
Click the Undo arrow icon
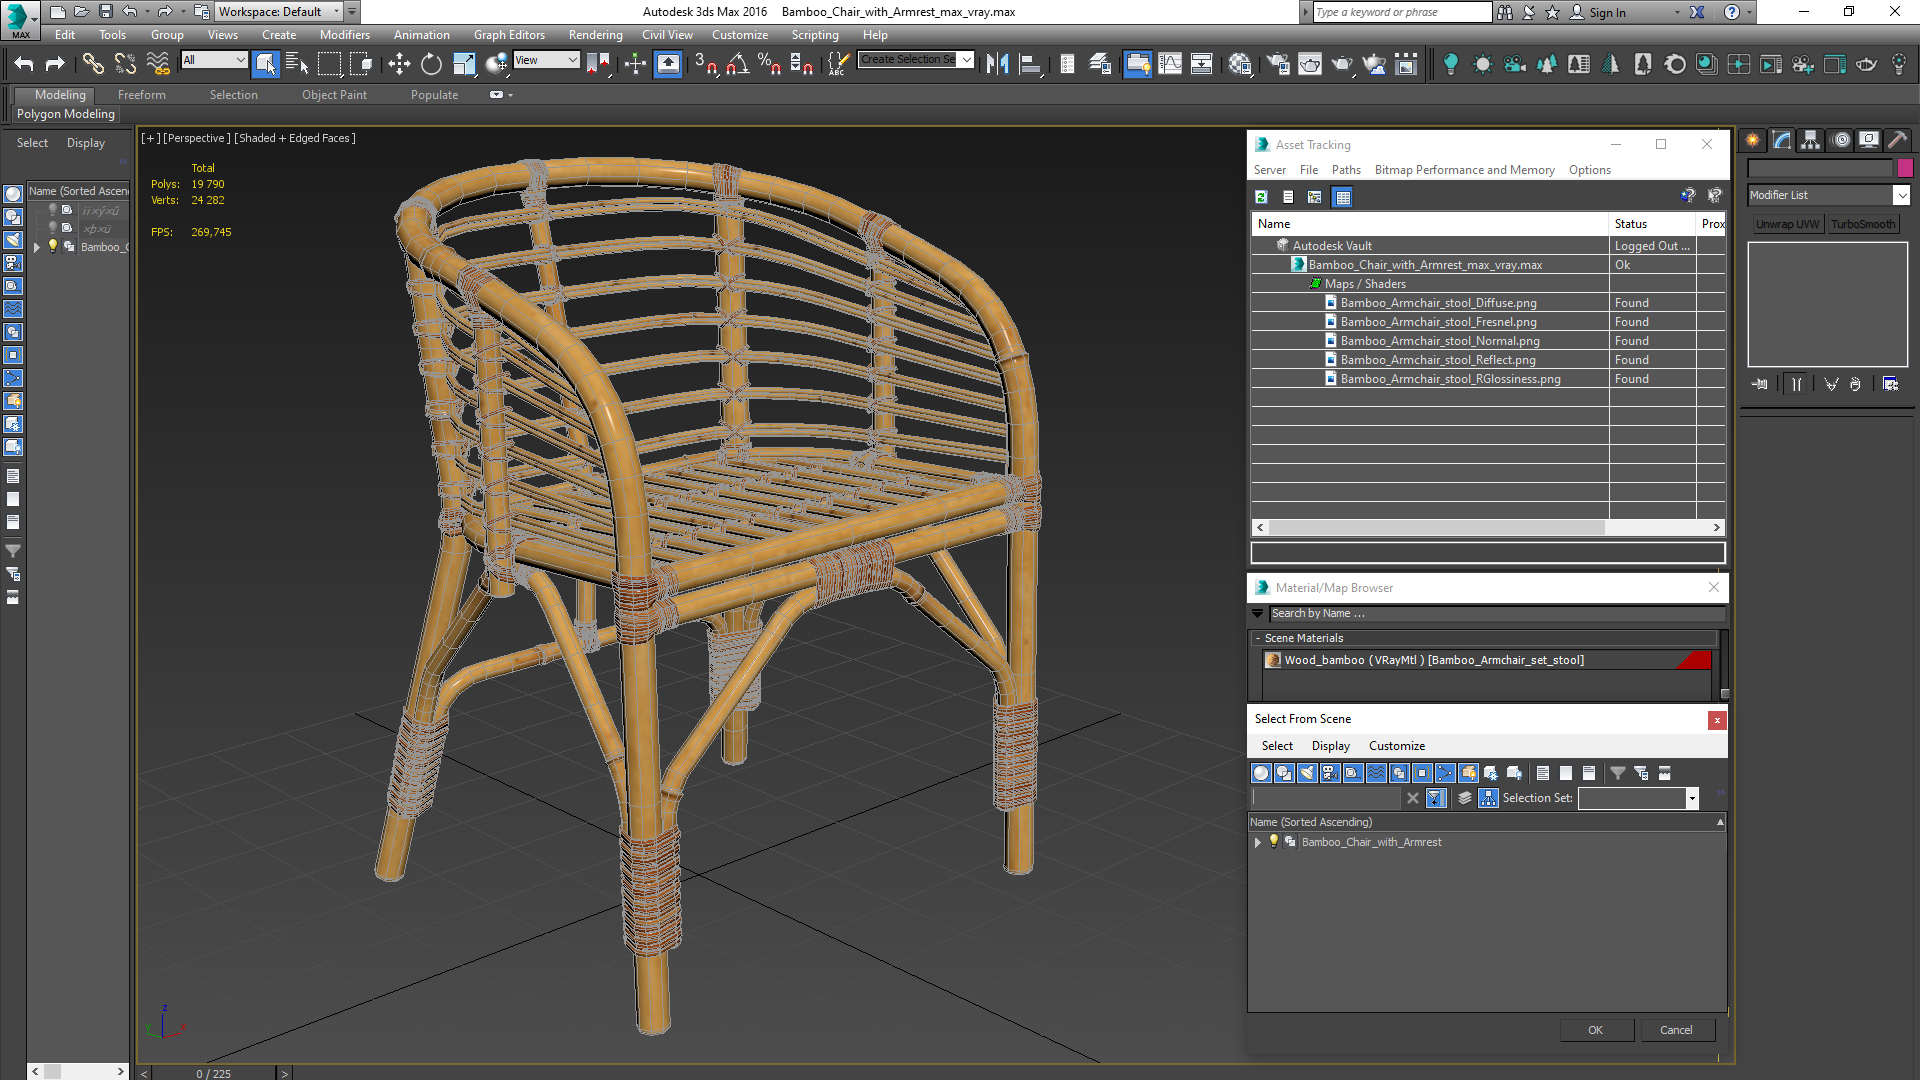pyautogui.click(x=24, y=64)
